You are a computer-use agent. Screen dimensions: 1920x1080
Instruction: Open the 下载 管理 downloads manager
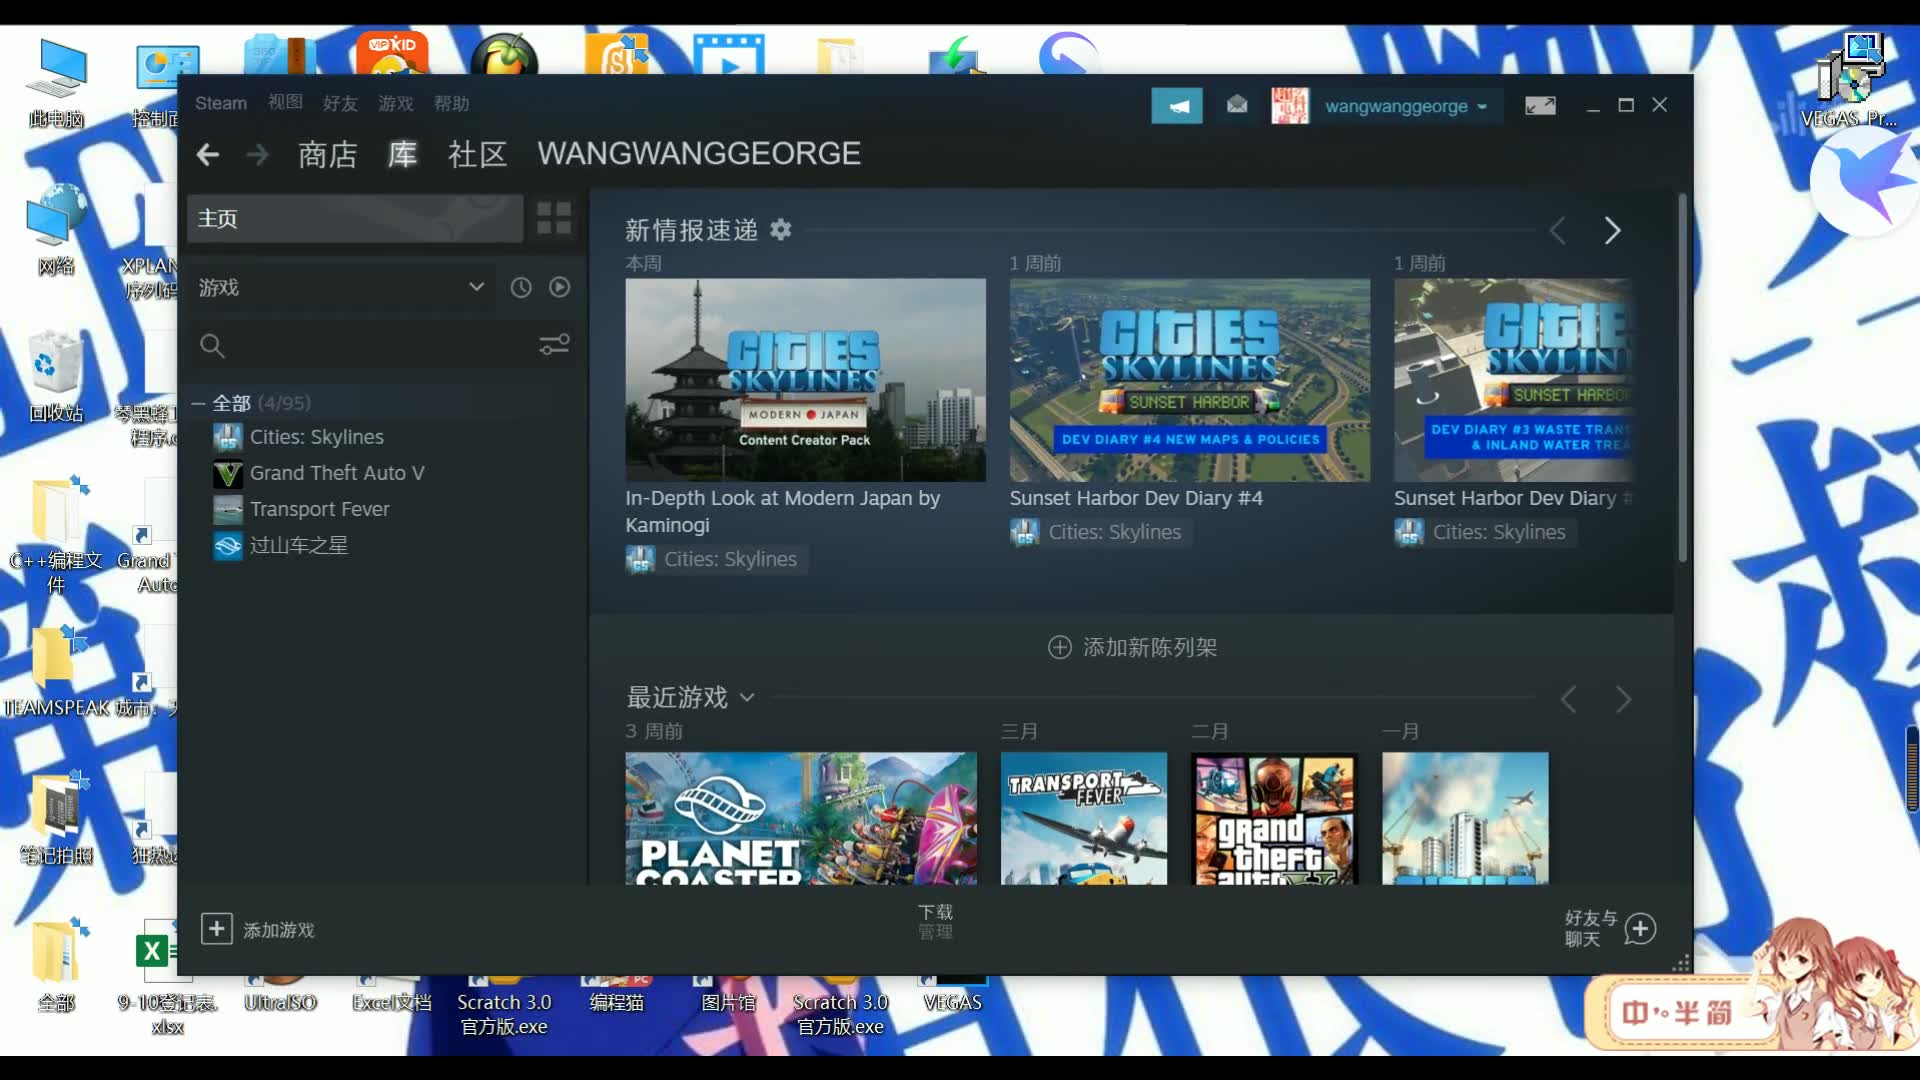[936, 921]
